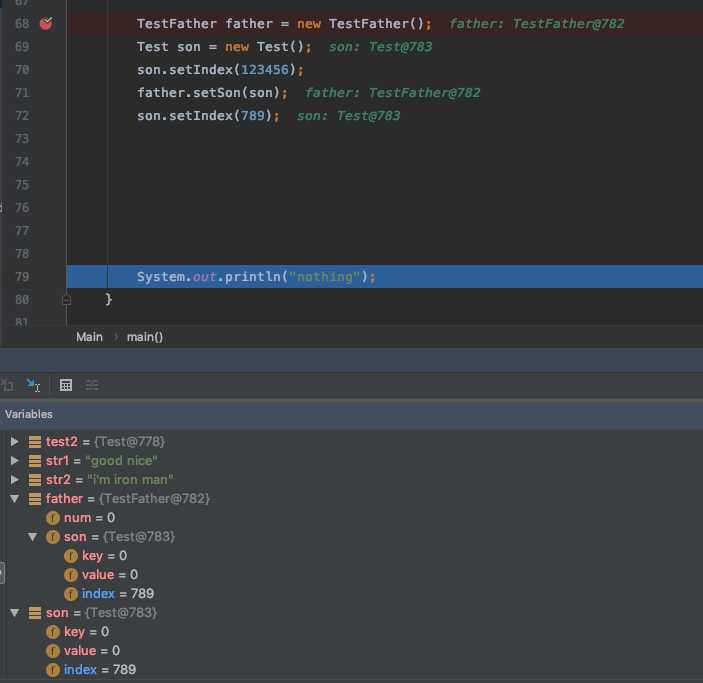Collapse the father variable node
The width and height of the screenshot is (703, 683).
coord(14,499)
